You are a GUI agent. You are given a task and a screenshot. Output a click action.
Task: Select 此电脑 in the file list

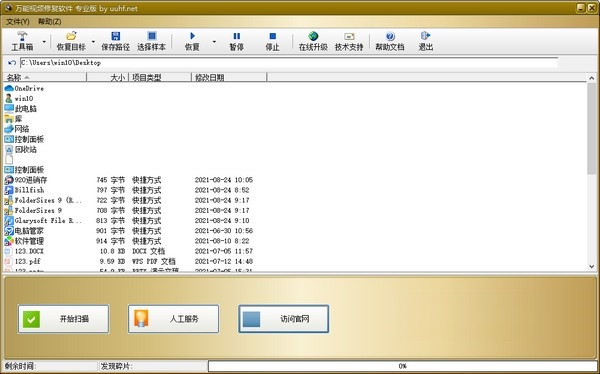(x=21, y=109)
